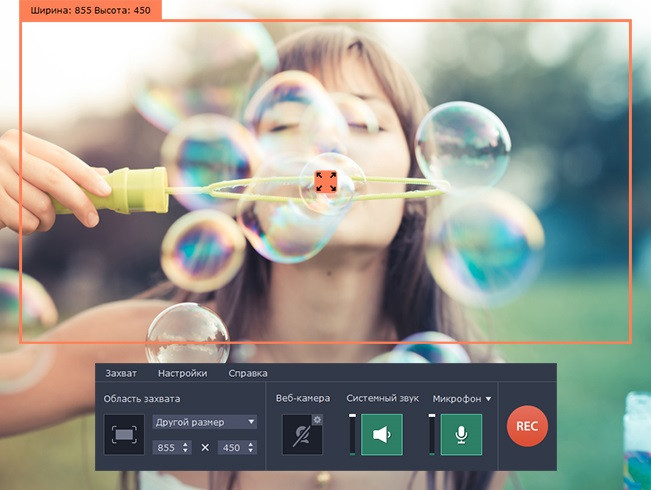The height and width of the screenshot is (490, 651).
Task: Decrease height with the down stepper arrow
Action: [x=251, y=451]
